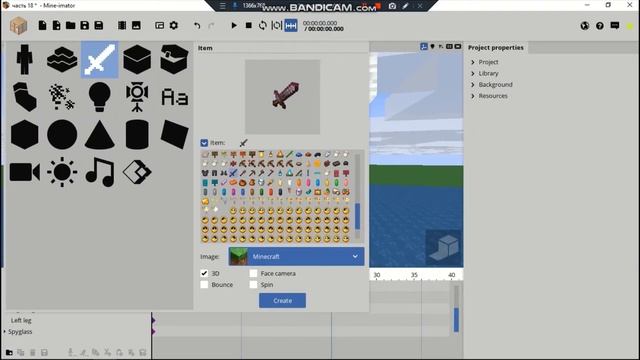640x360 pixels.
Task: Expand the Resources section
Action: point(473,96)
